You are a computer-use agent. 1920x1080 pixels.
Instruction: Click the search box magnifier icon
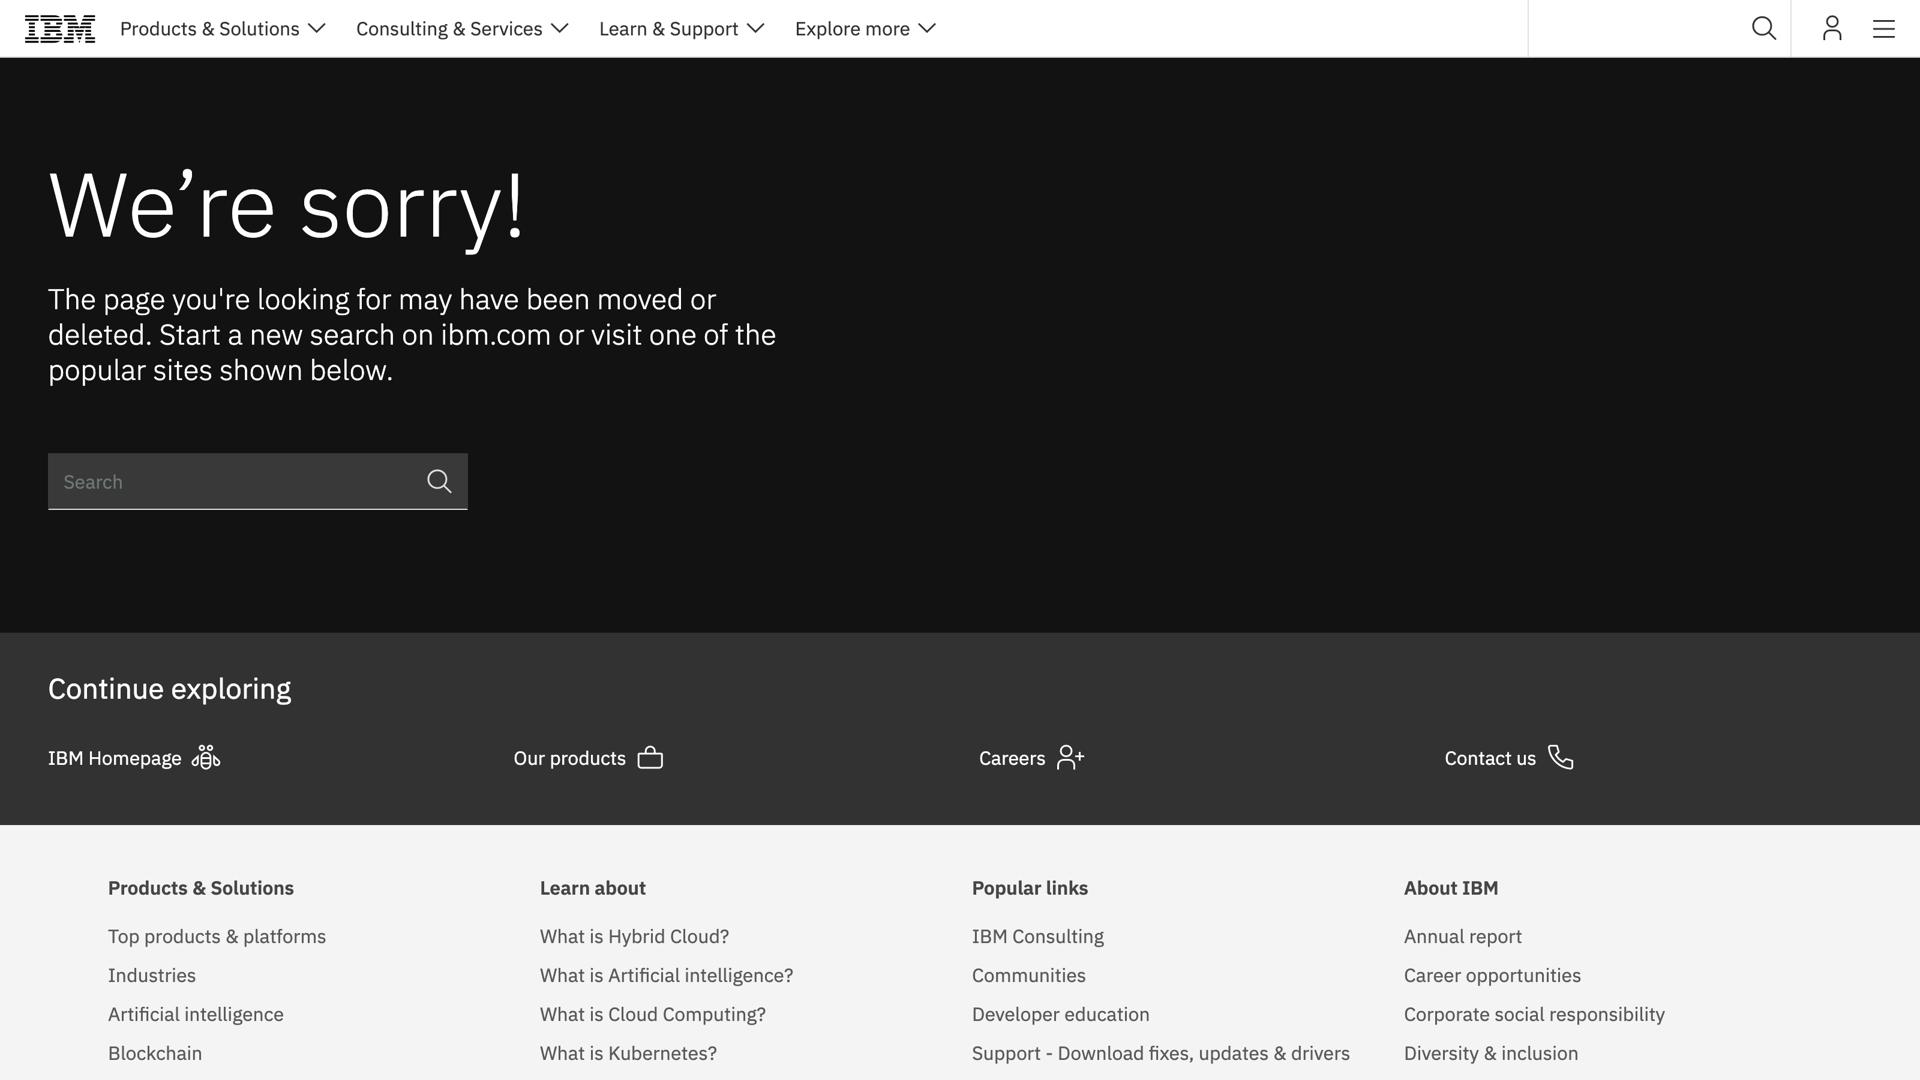(439, 482)
